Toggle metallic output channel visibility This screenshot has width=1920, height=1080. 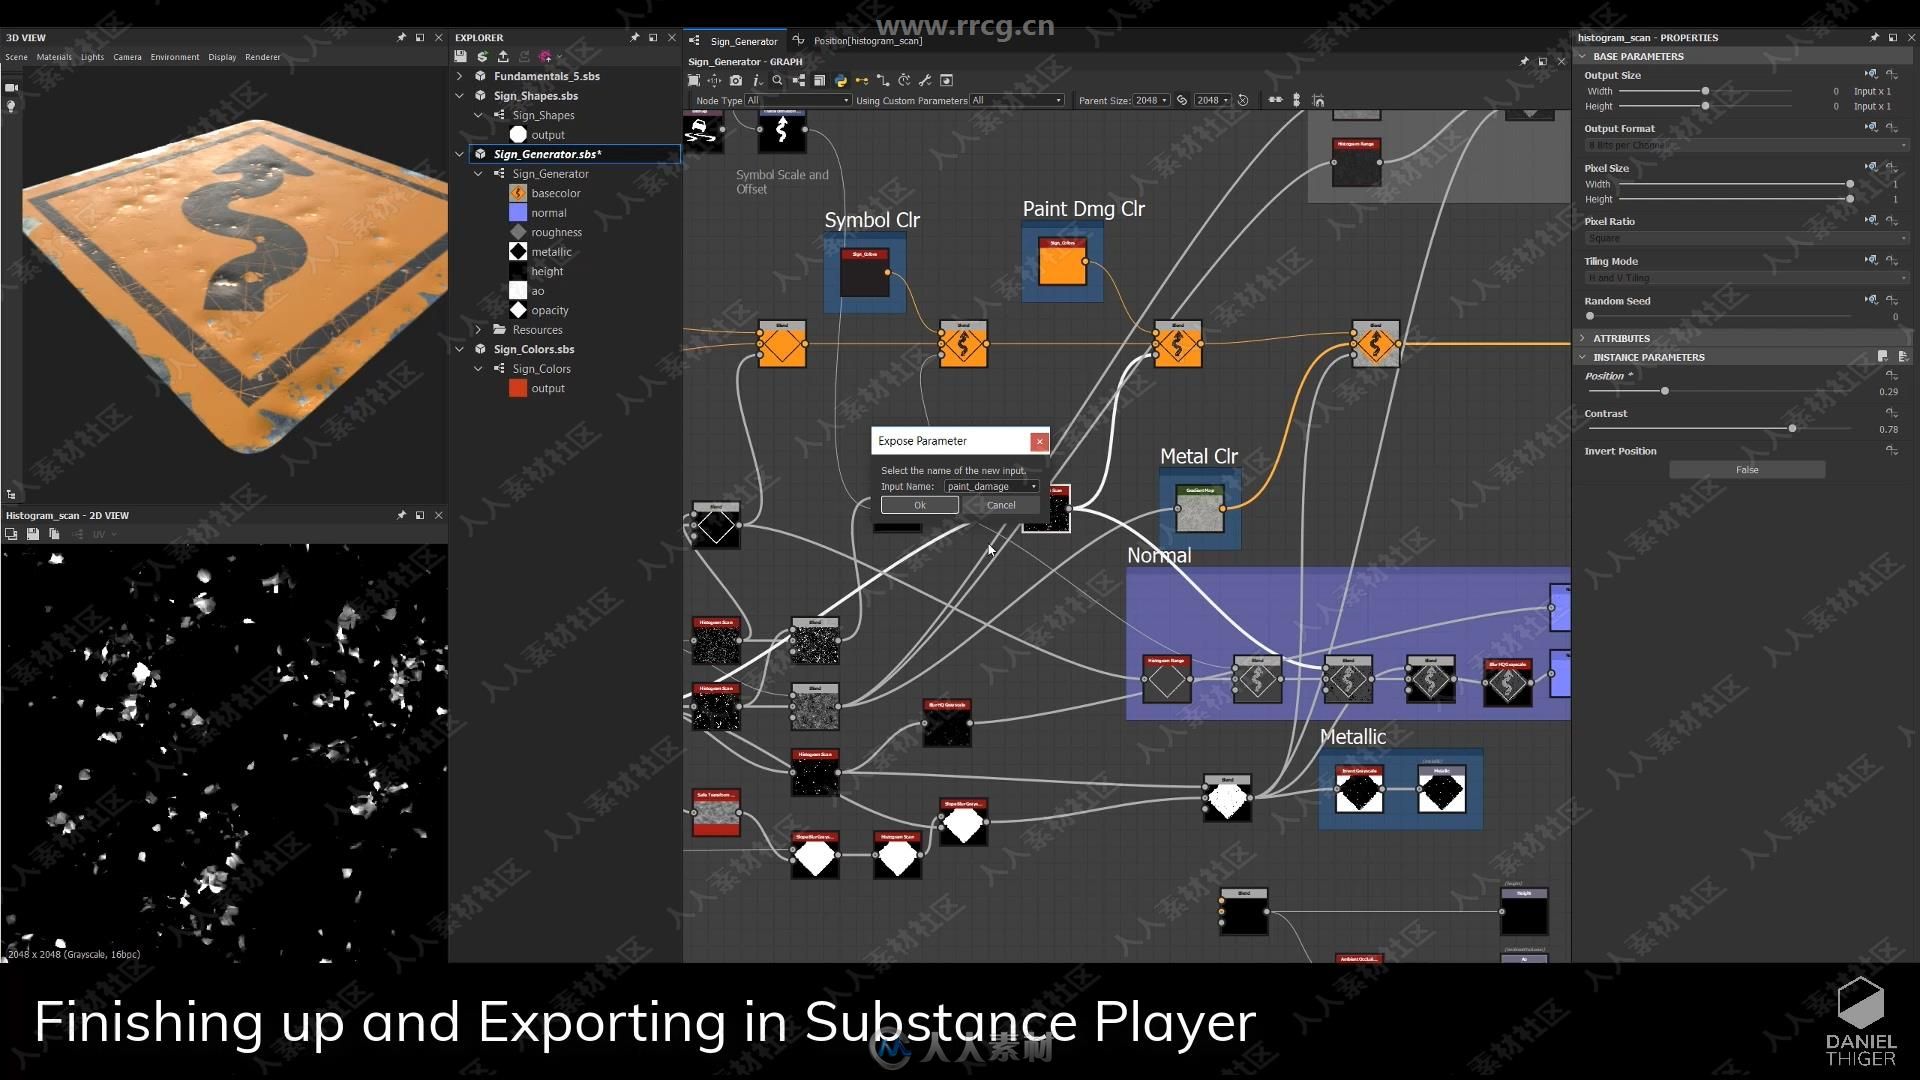pos(518,251)
